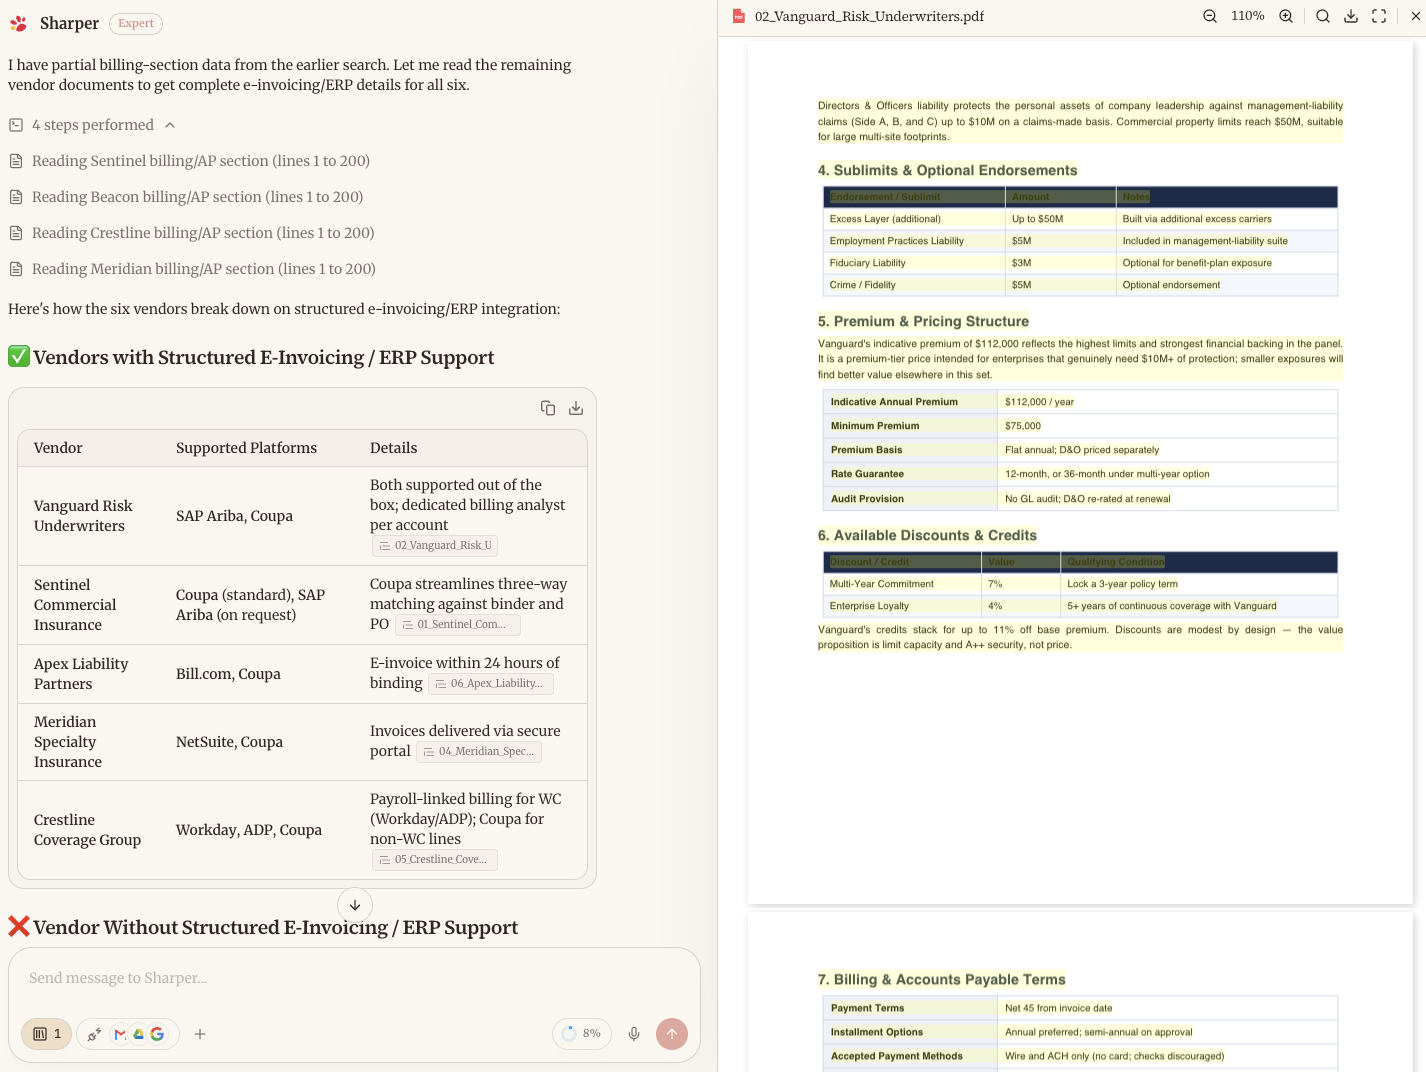Zoom in the PDF viewer
This screenshot has height=1072, width=1426.
click(1286, 16)
